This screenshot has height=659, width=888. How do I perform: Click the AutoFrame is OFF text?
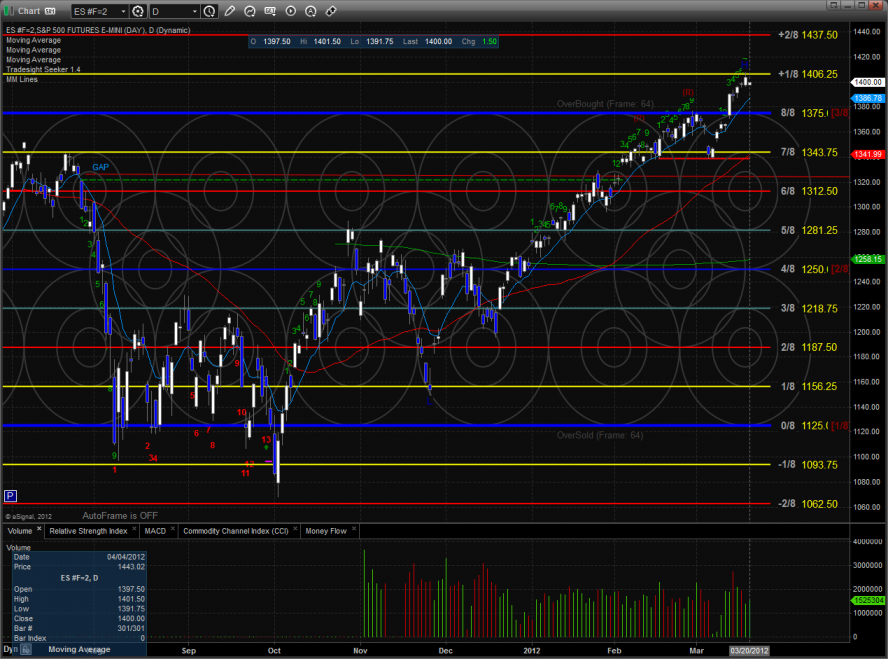tap(120, 516)
